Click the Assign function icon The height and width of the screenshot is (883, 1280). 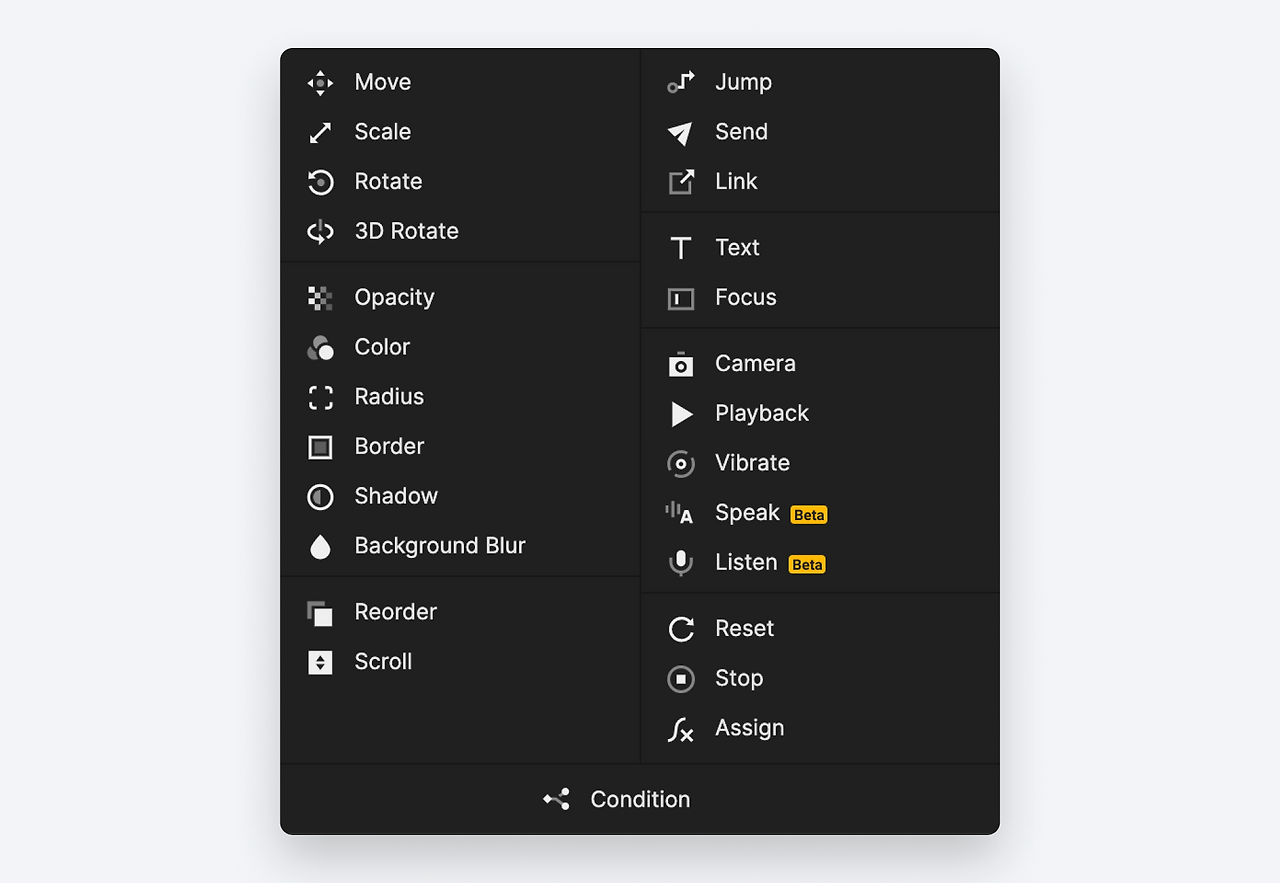click(x=681, y=729)
